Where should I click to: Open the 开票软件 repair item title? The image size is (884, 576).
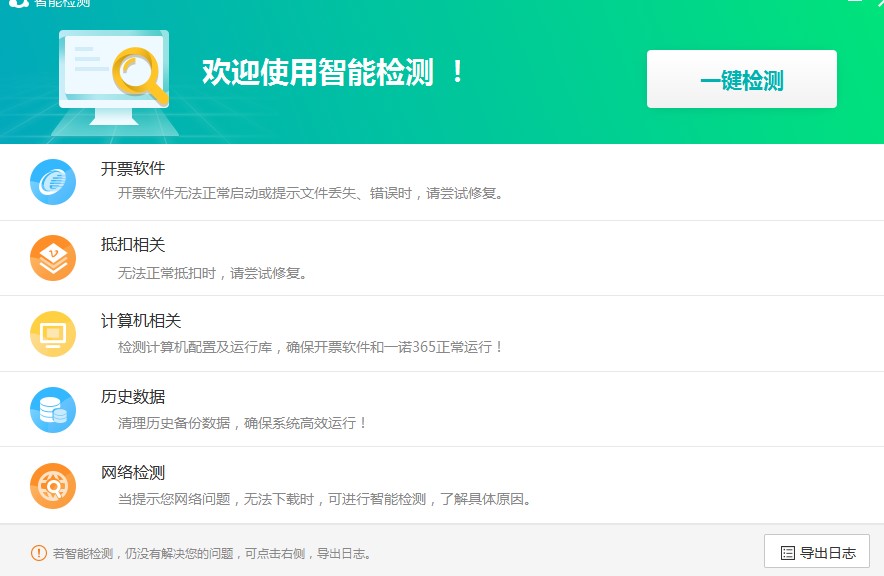[x=133, y=168]
